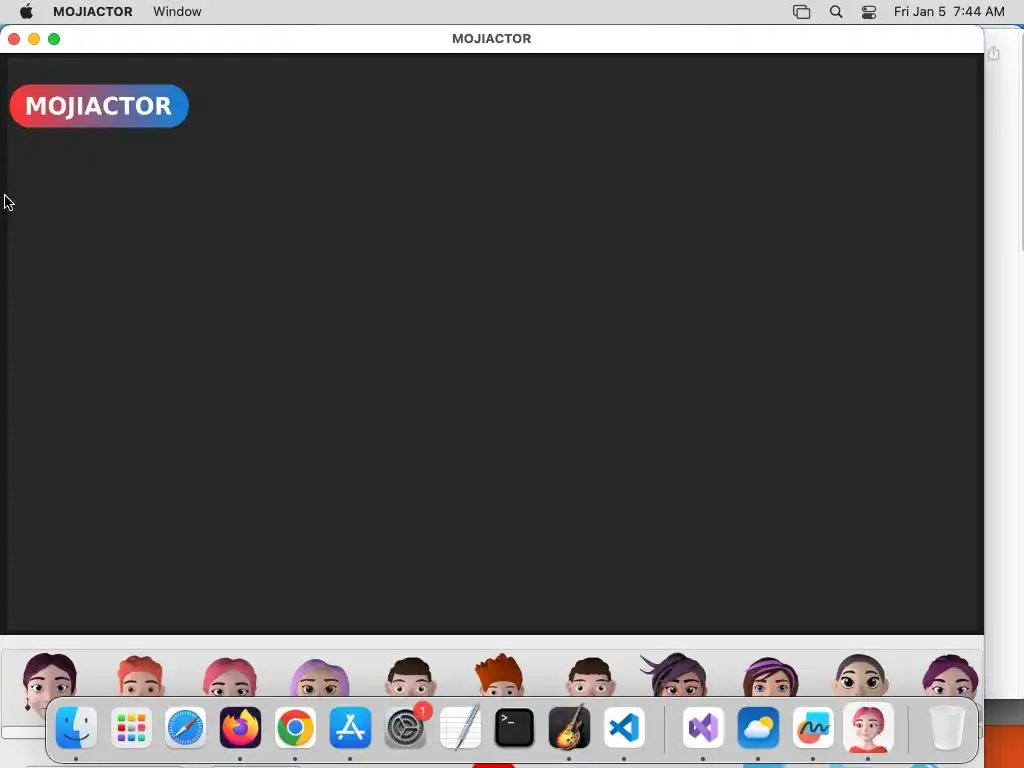The width and height of the screenshot is (1024, 768).
Task: Click the MOJIACTOR gradient logo badge
Action: [99, 106]
